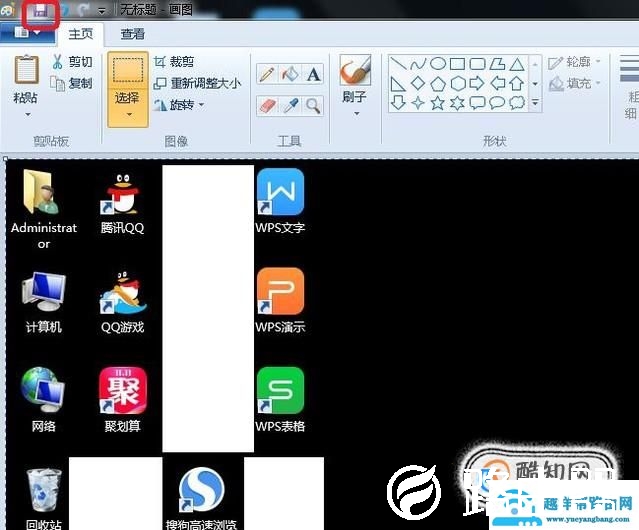Screen dimensions: 639x530
Task: Switch to the 查看 ribbon tab
Action: tap(132, 34)
